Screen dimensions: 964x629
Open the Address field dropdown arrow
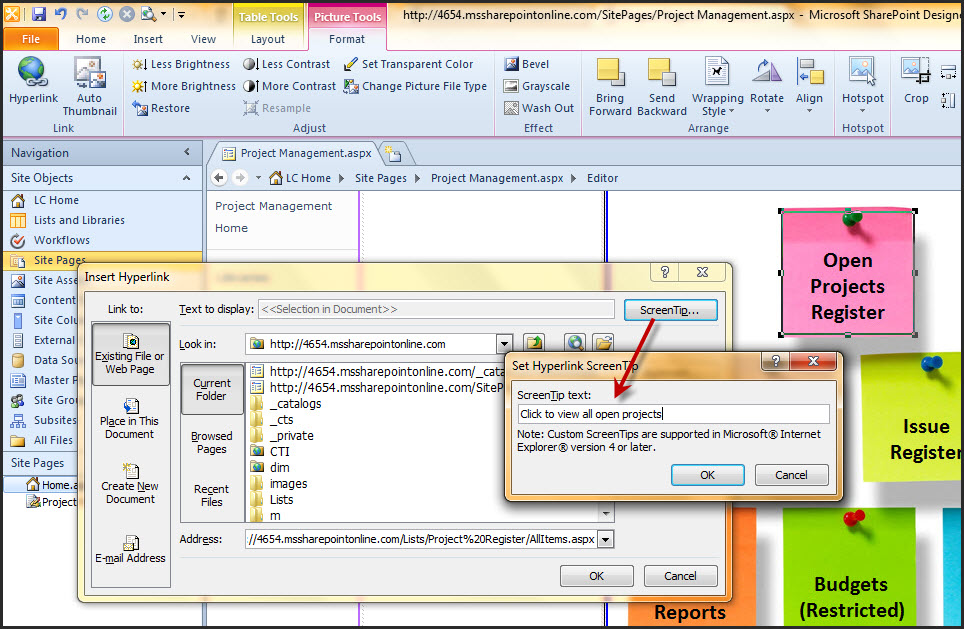click(604, 539)
